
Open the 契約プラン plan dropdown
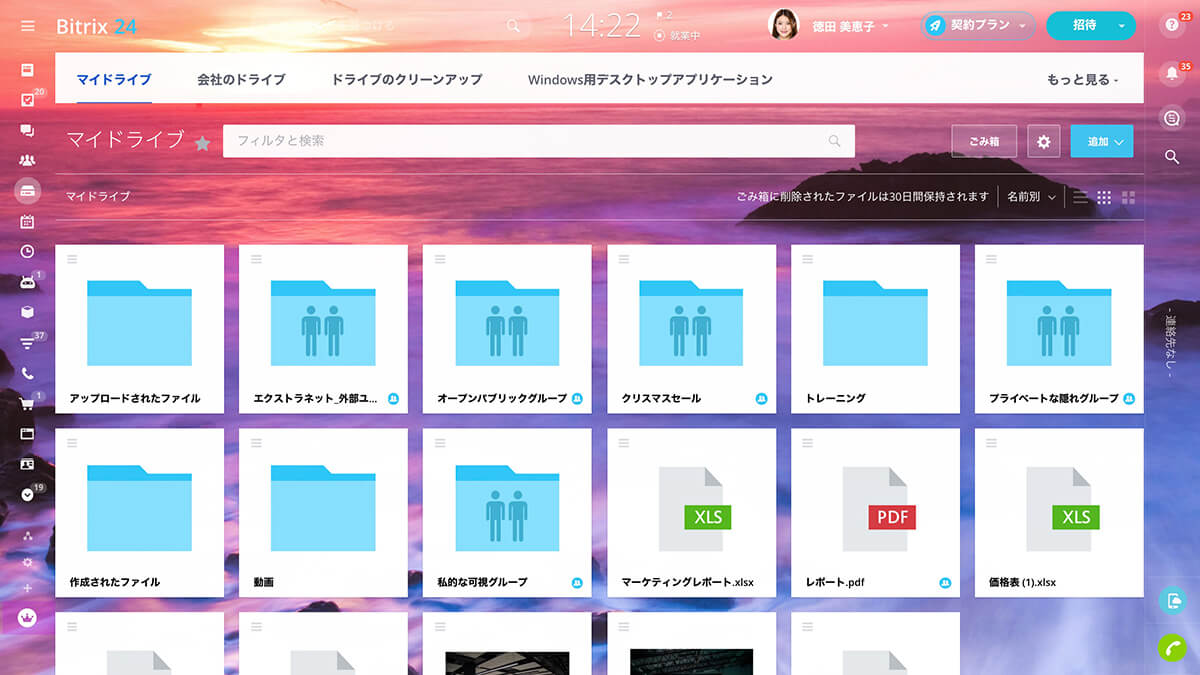(x=978, y=26)
